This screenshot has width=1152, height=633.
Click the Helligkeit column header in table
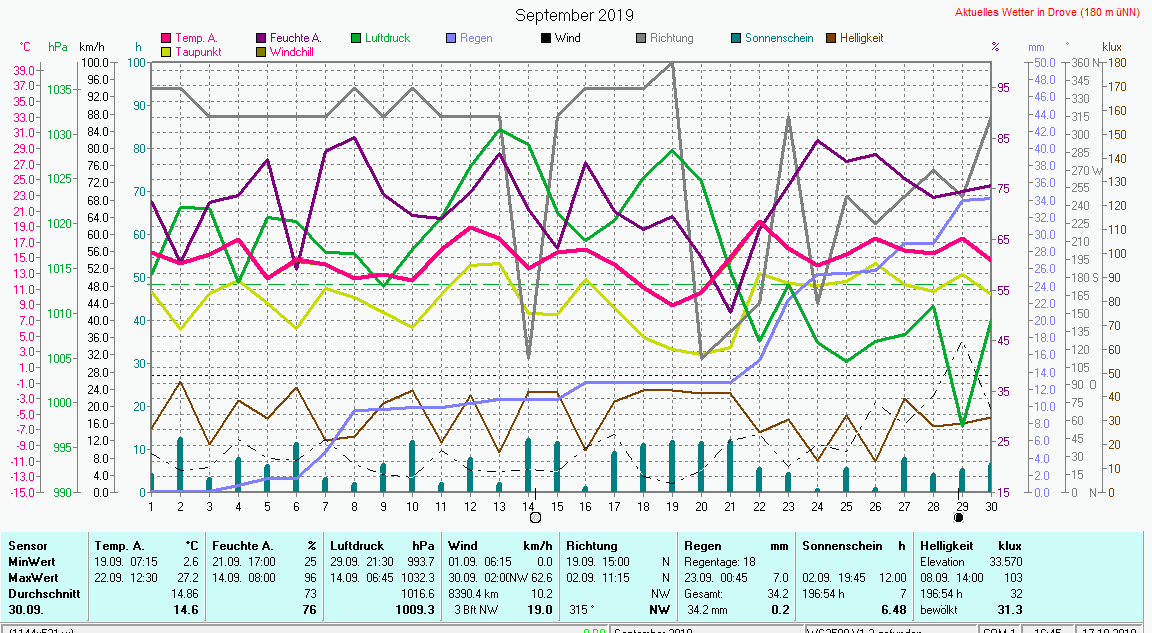click(x=948, y=546)
